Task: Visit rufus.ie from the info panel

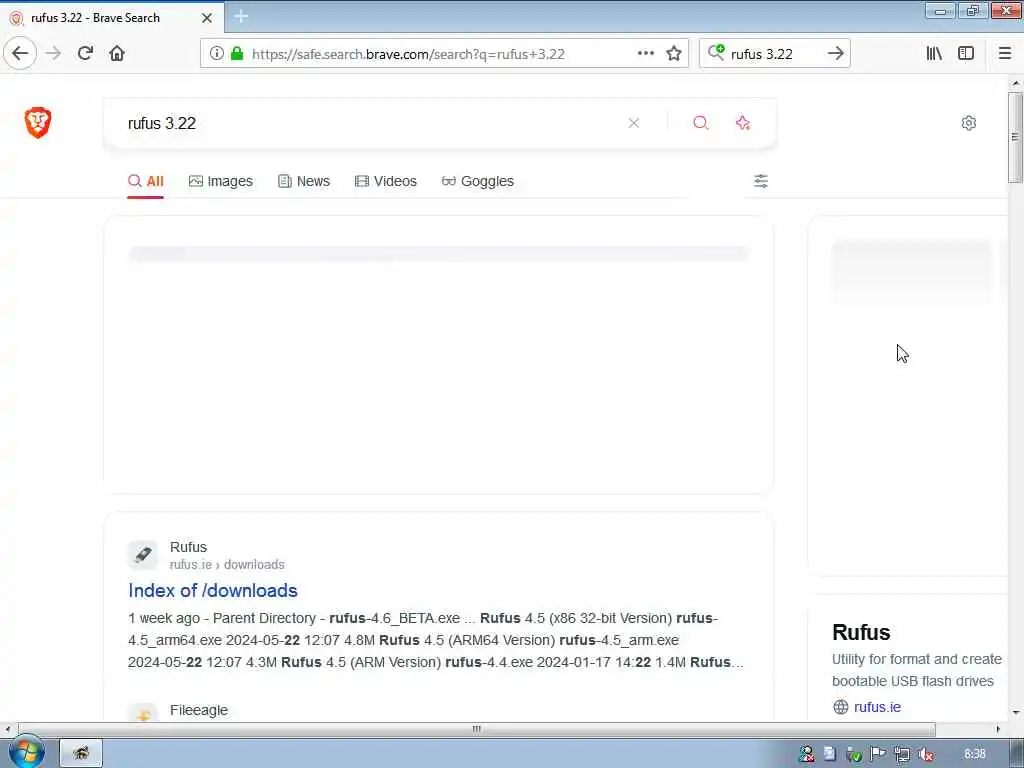Action: point(877,707)
